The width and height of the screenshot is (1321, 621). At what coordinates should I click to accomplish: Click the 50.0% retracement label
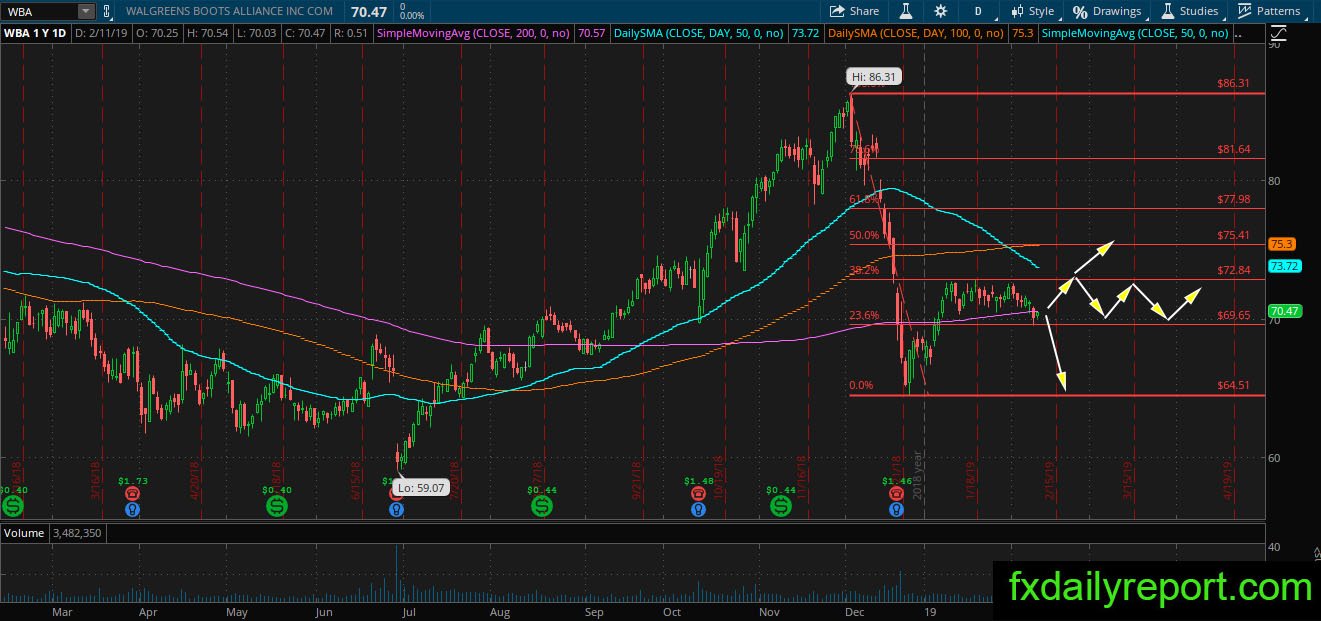pos(864,235)
